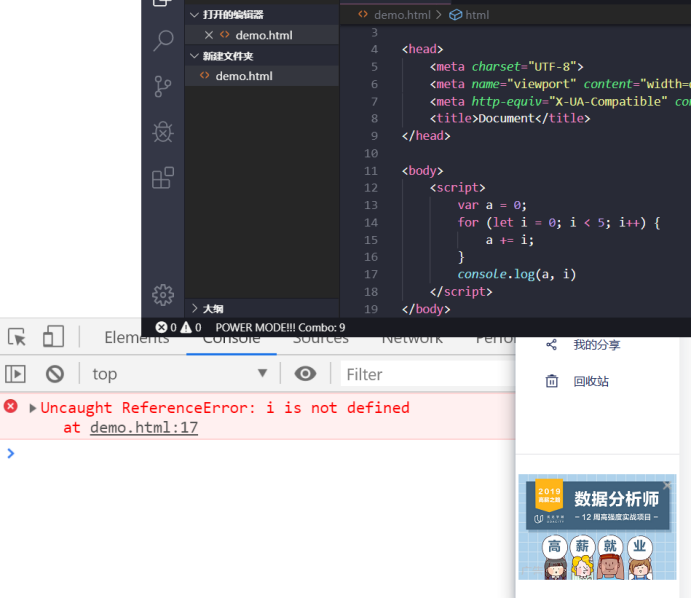The image size is (692, 598).
Task: Open the 数据分析师 advertisement banner
Action: tap(597, 527)
